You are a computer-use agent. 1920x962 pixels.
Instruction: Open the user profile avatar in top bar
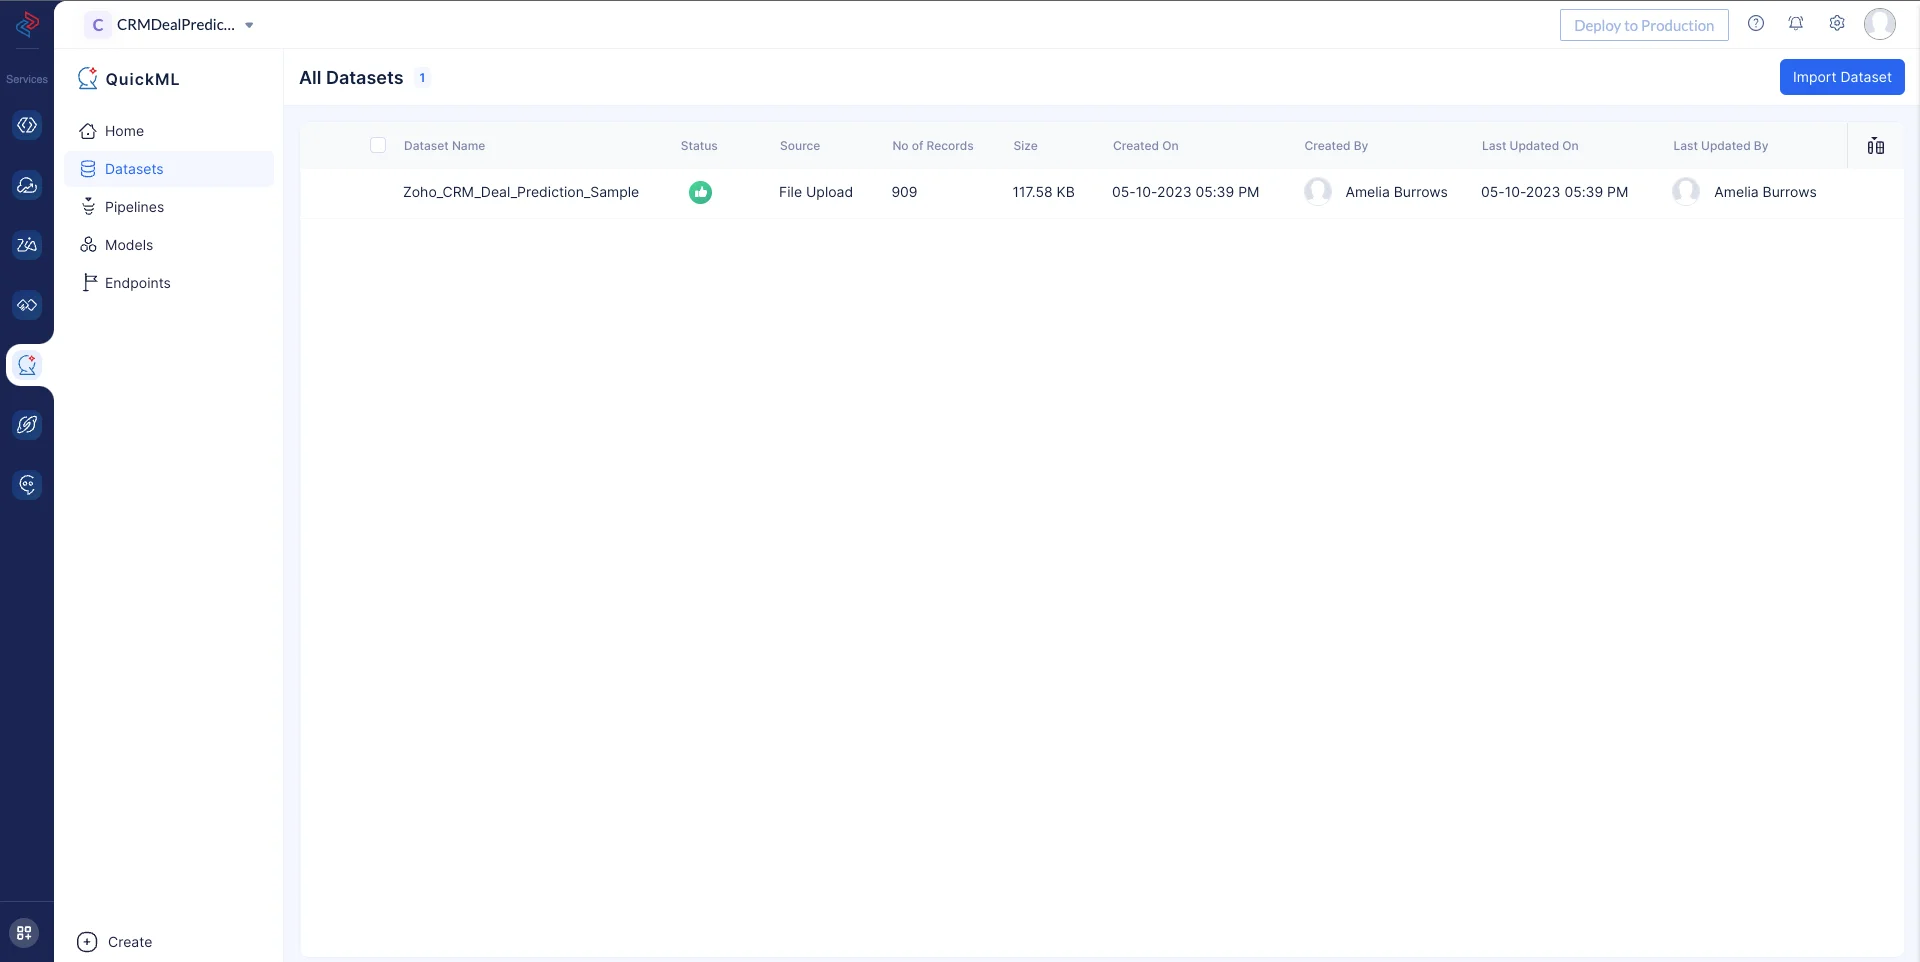(x=1880, y=24)
